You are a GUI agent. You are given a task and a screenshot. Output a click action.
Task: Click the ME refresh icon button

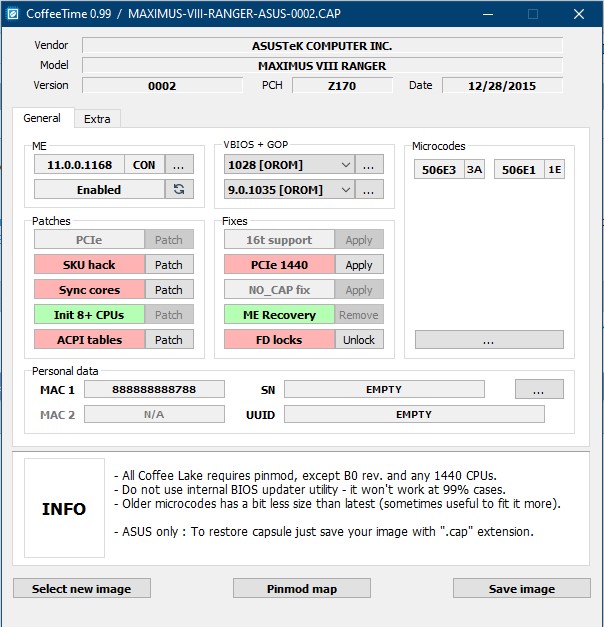pos(179,189)
